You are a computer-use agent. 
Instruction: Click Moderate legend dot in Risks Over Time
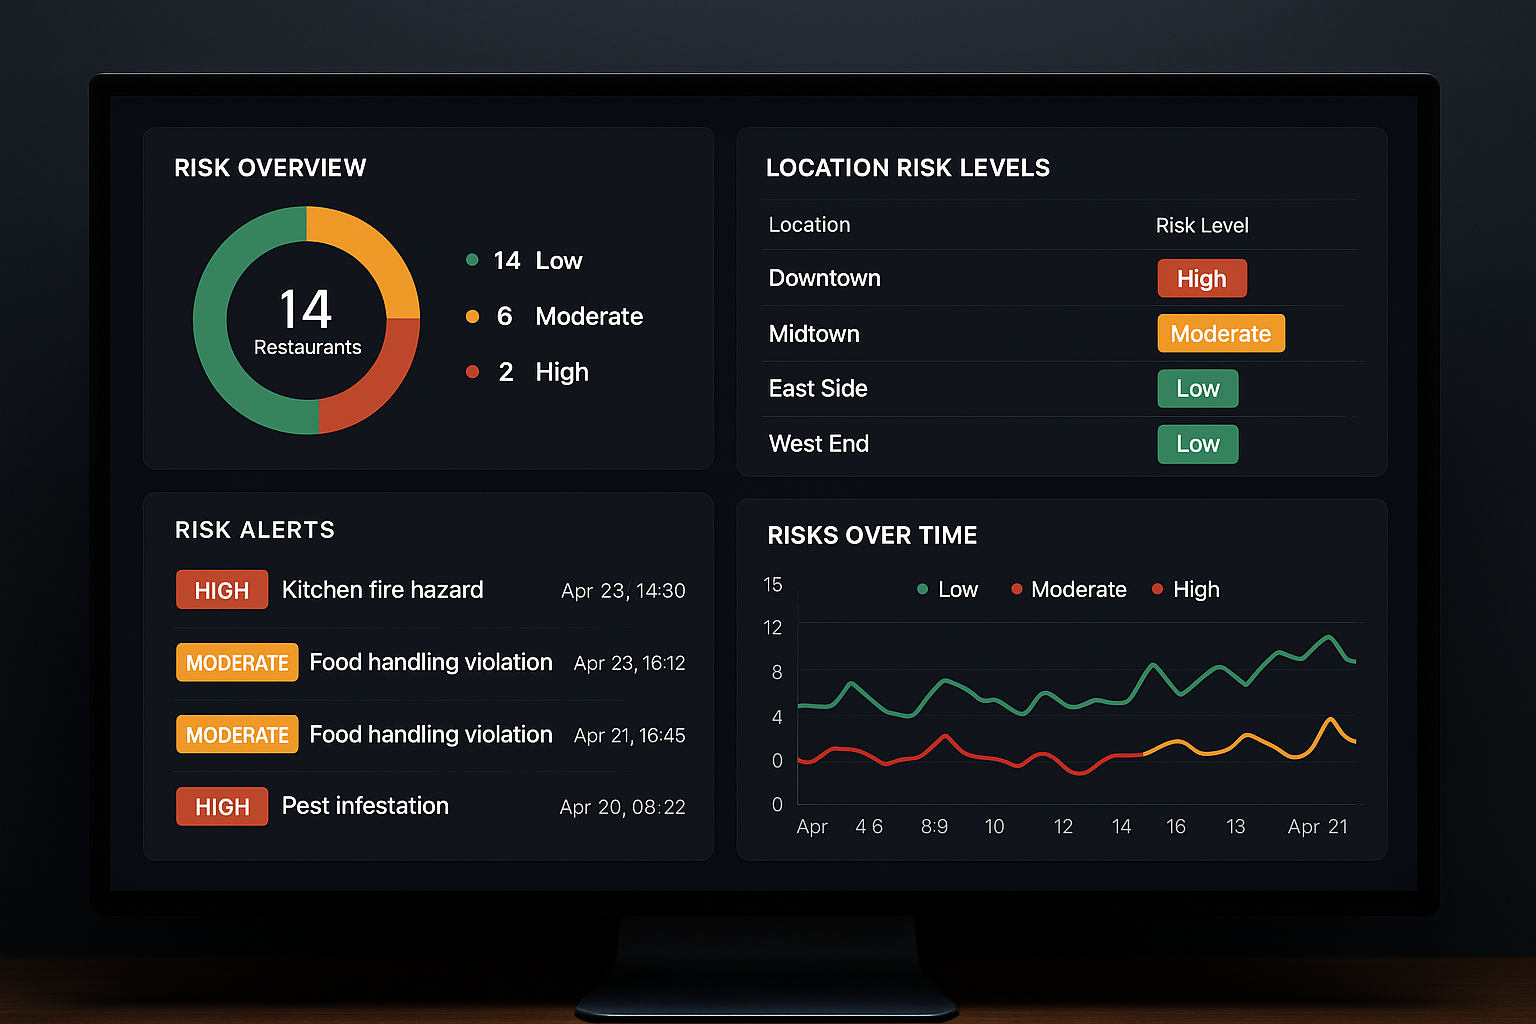point(1016,589)
